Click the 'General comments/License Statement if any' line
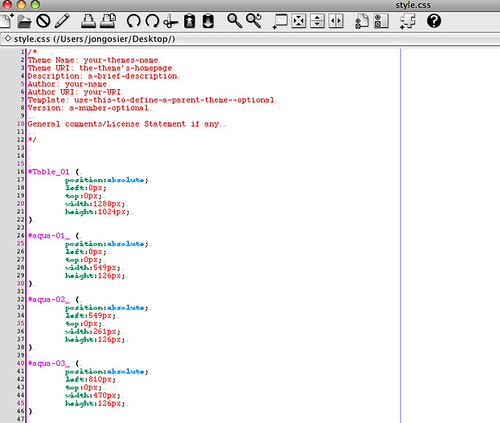Image resolution: width=500 pixels, height=423 pixels. (124, 124)
